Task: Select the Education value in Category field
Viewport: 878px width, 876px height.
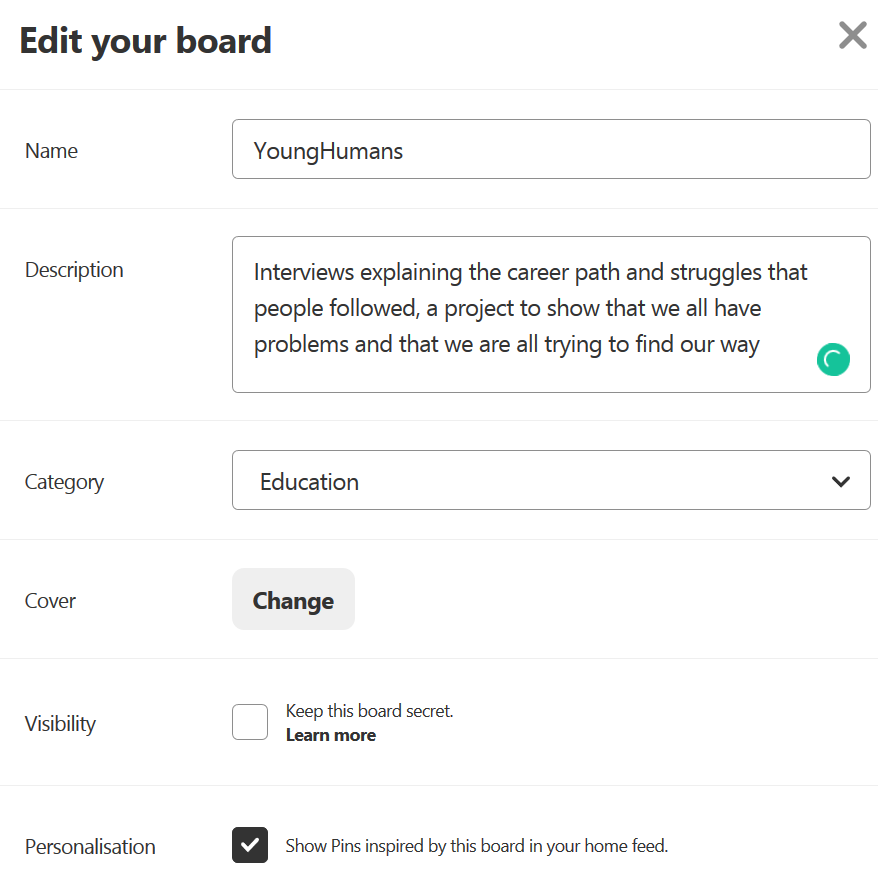Action: 310,482
